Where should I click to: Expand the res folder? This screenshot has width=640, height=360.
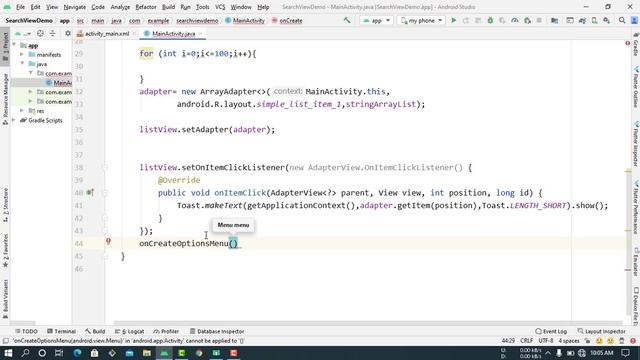click(x=22, y=111)
